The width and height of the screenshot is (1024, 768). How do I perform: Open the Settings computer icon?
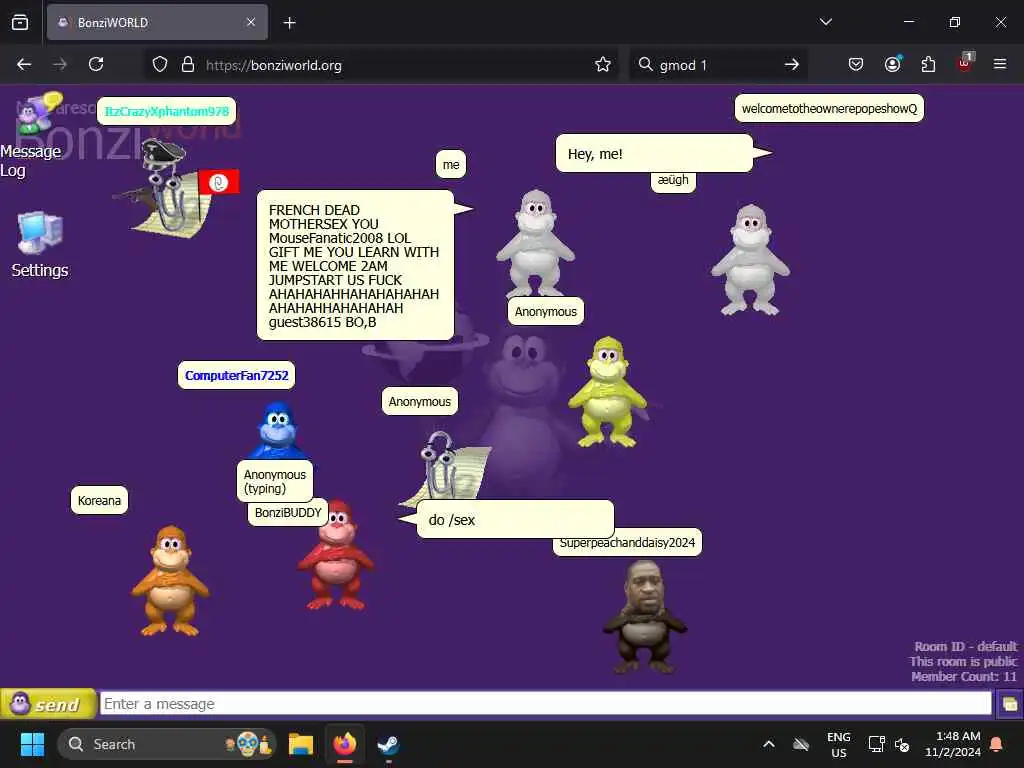[x=40, y=245]
